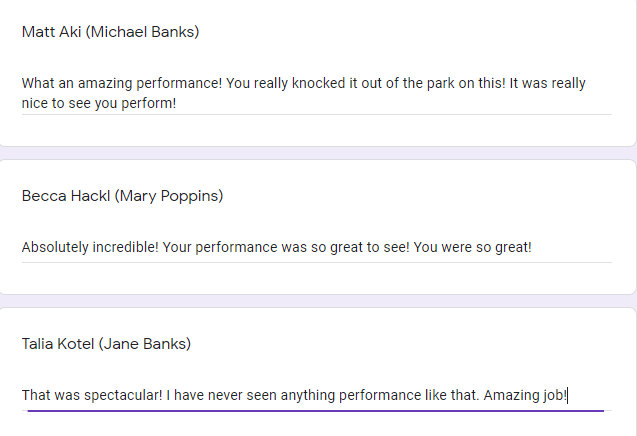The height and width of the screenshot is (436, 637).
Task: Click Matt Aki's answer text field
Action: (316, 93)
